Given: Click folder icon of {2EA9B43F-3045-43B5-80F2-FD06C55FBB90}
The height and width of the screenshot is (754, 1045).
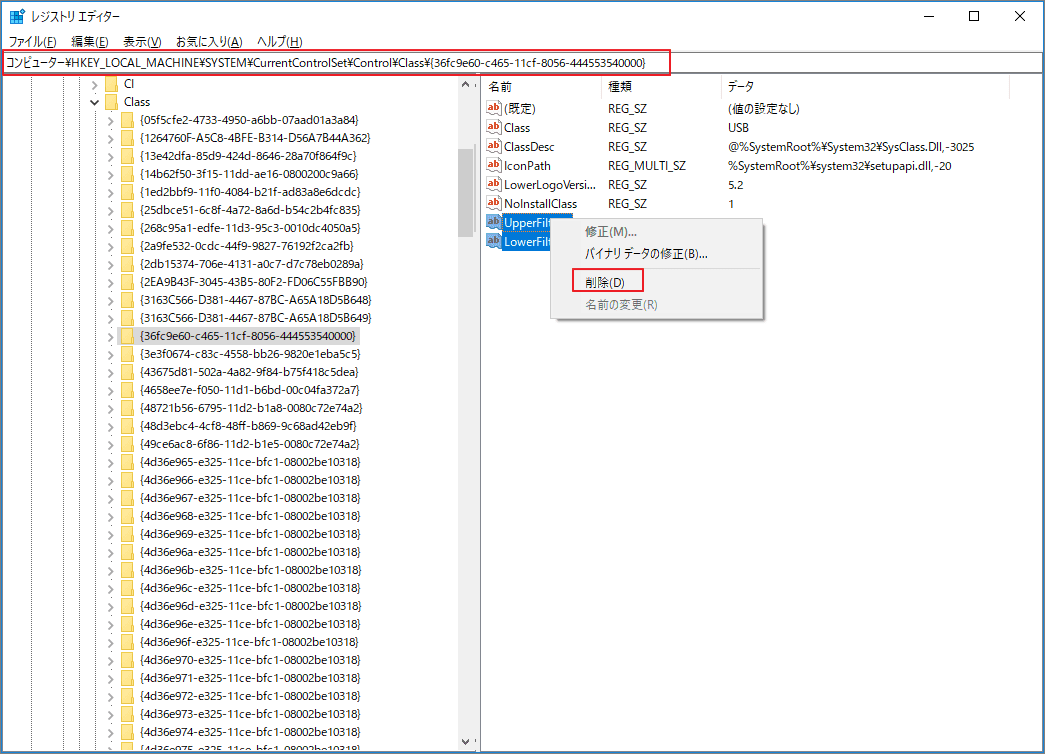Looking at the screenshot, I should 127,282.
